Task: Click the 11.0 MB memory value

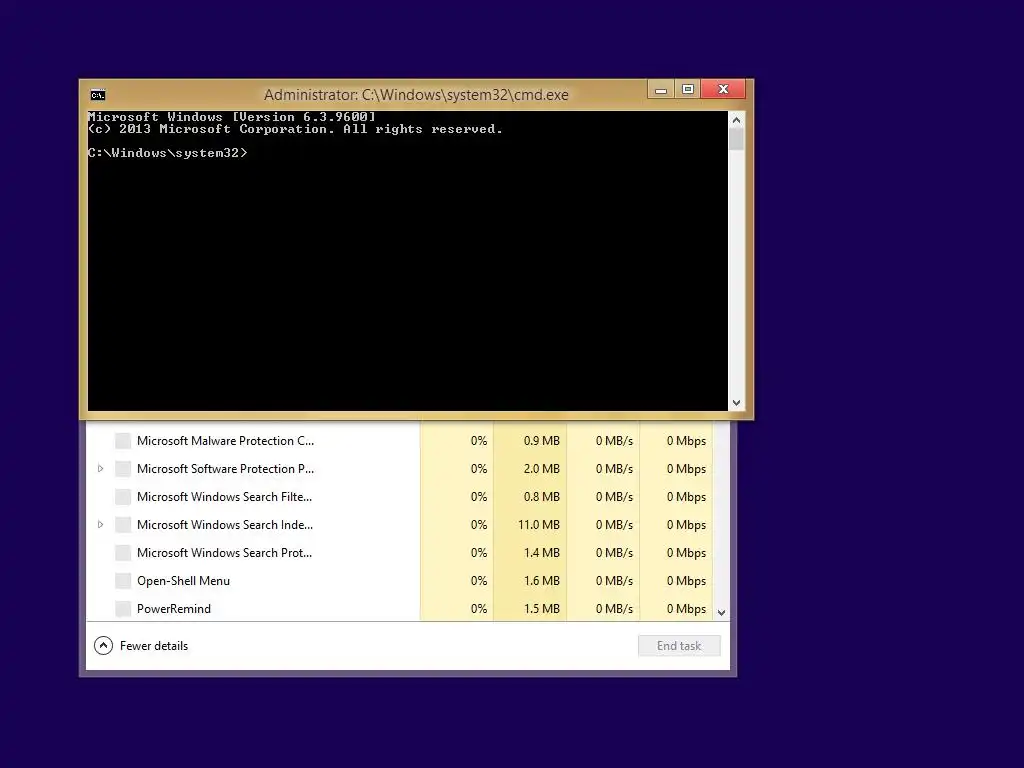Action: [x=539, y=524]
